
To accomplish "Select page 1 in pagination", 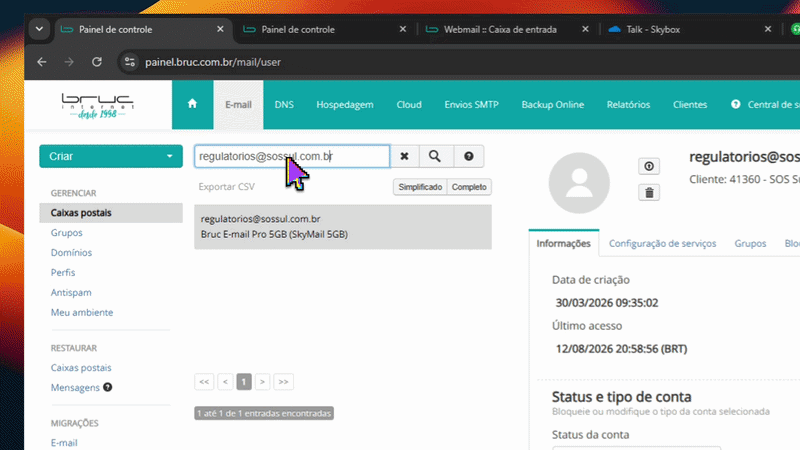I will coord(244,382).
